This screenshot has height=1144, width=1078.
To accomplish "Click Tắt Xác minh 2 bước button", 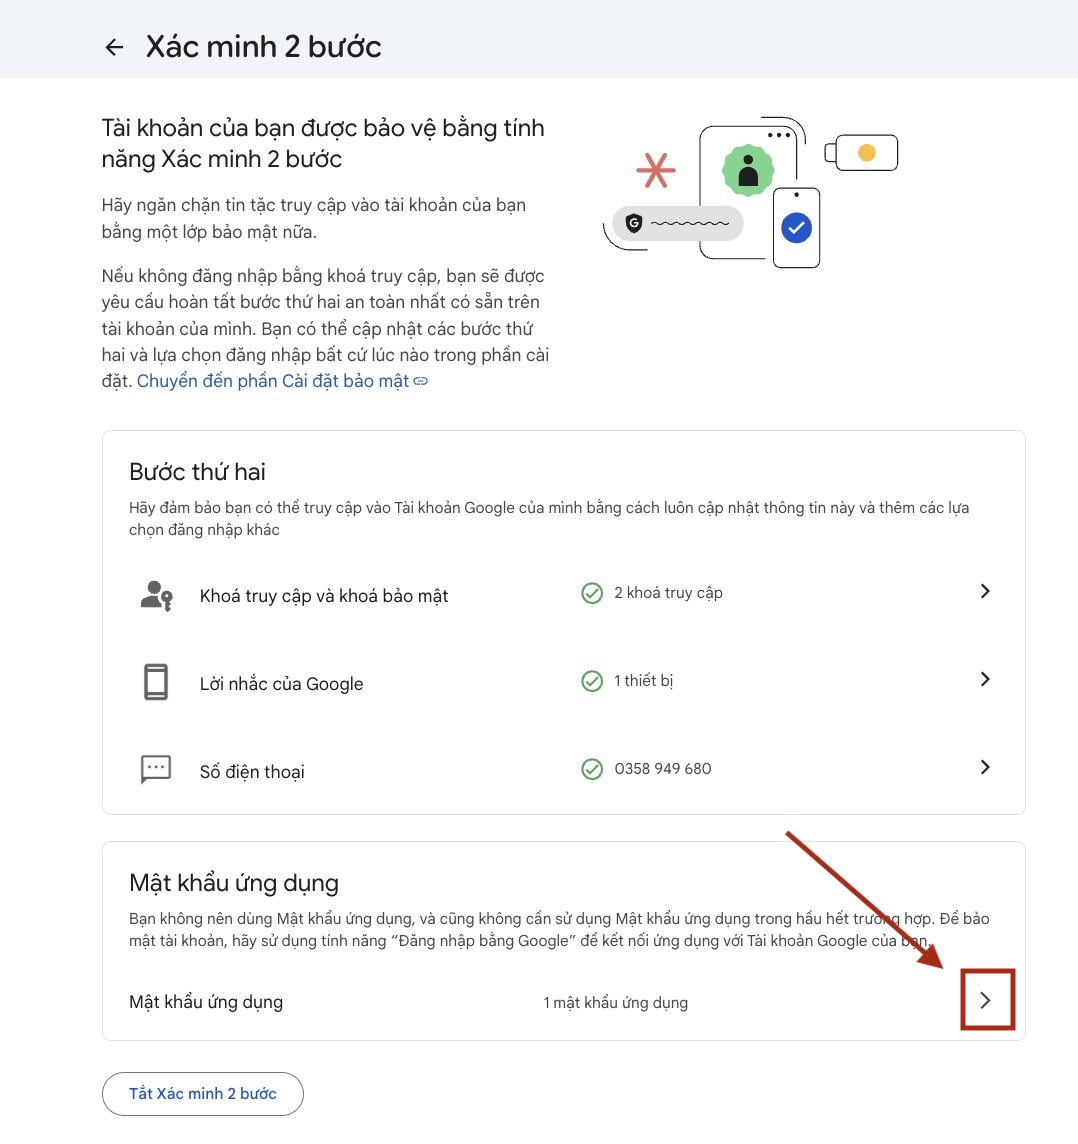I will tap(202, 1093).
